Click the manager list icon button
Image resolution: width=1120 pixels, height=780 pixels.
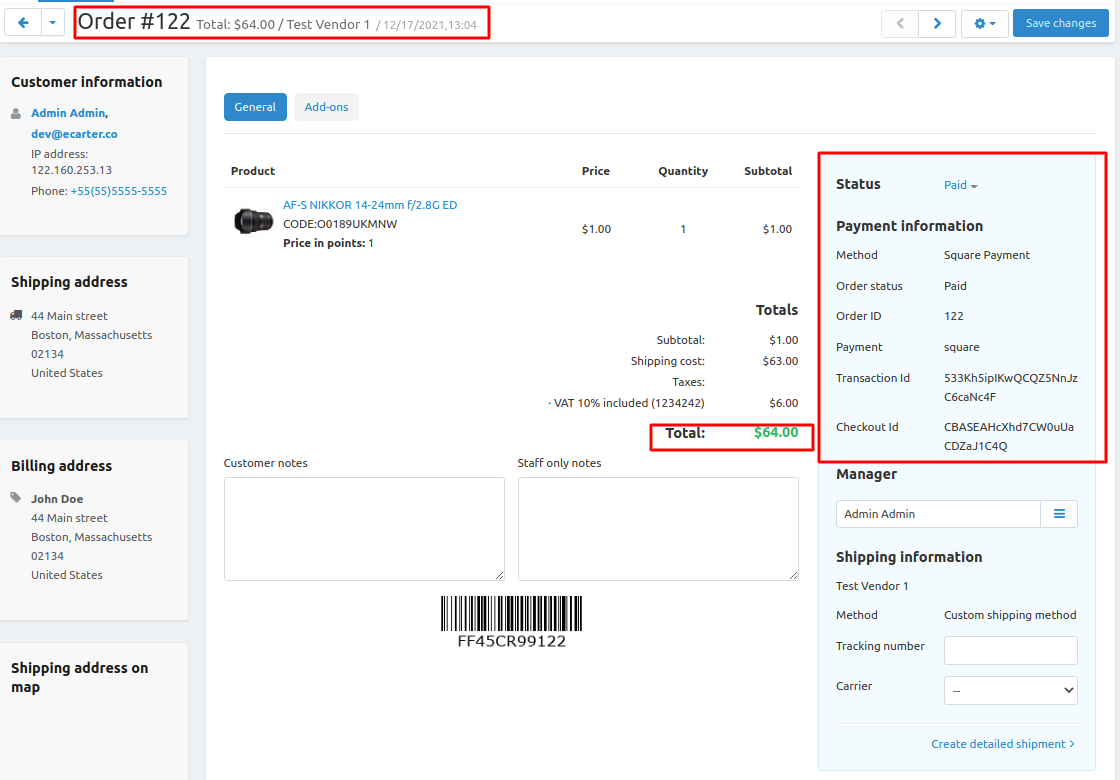coord(1059,514)
